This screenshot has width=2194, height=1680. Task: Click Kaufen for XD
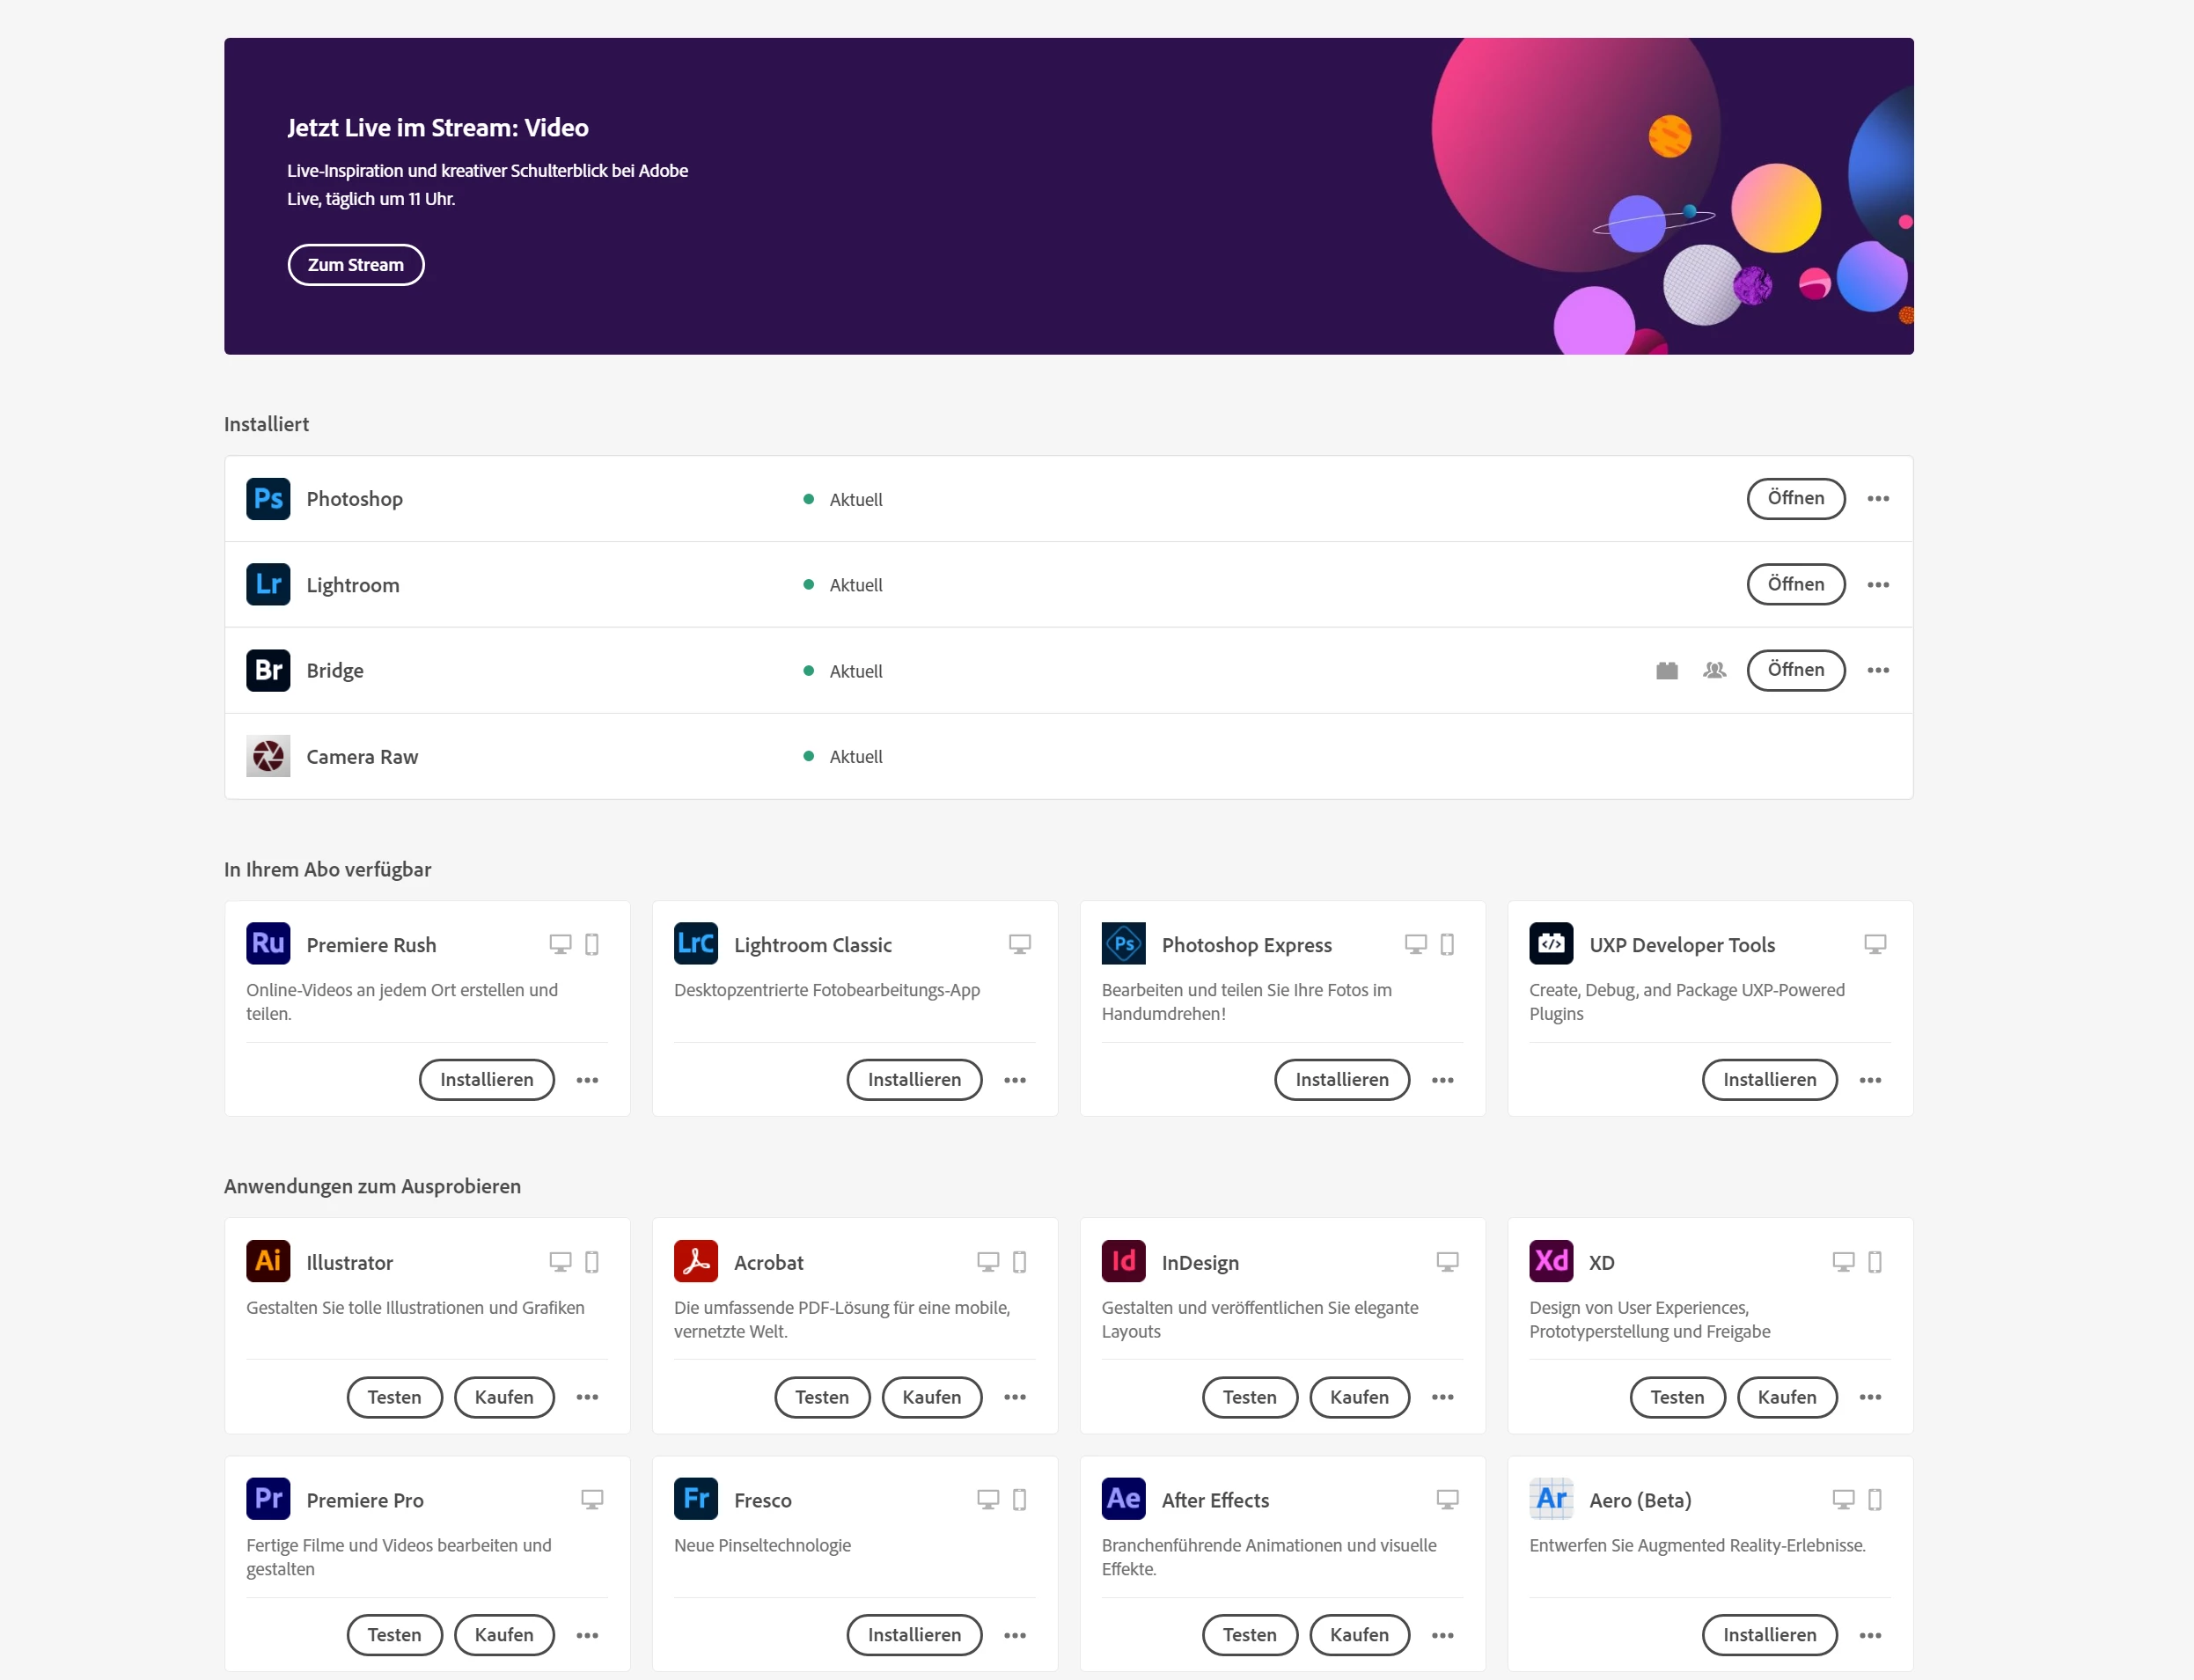coord(1786,1398)
